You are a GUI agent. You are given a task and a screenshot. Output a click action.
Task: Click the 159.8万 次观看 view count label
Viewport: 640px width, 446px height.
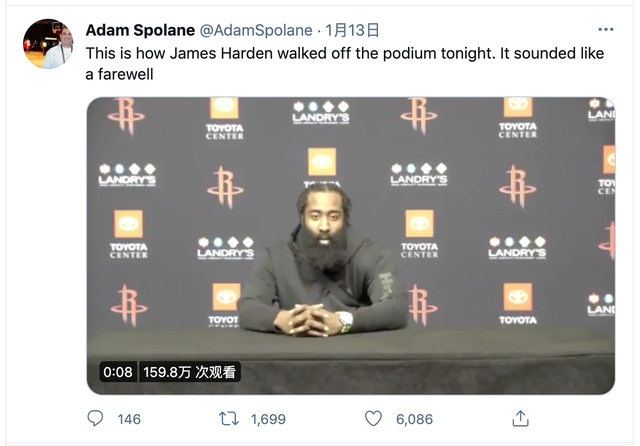point(189,372)
